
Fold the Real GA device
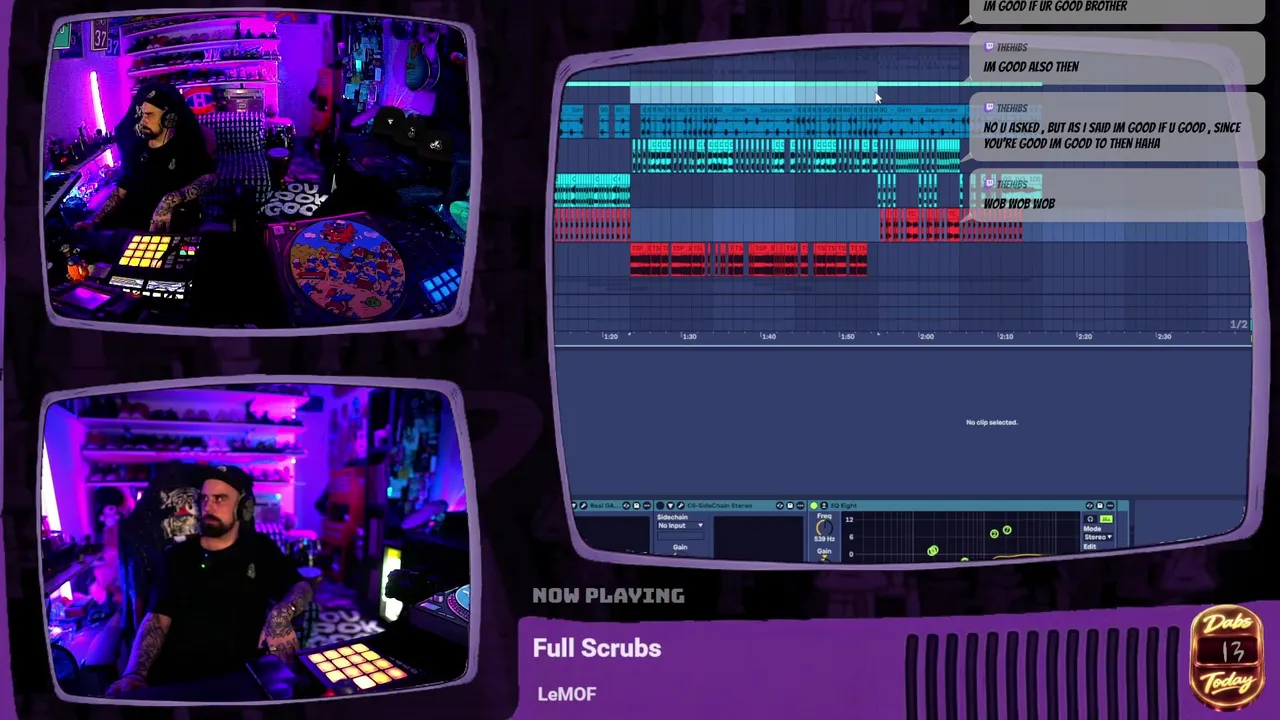tap(574, 505)
